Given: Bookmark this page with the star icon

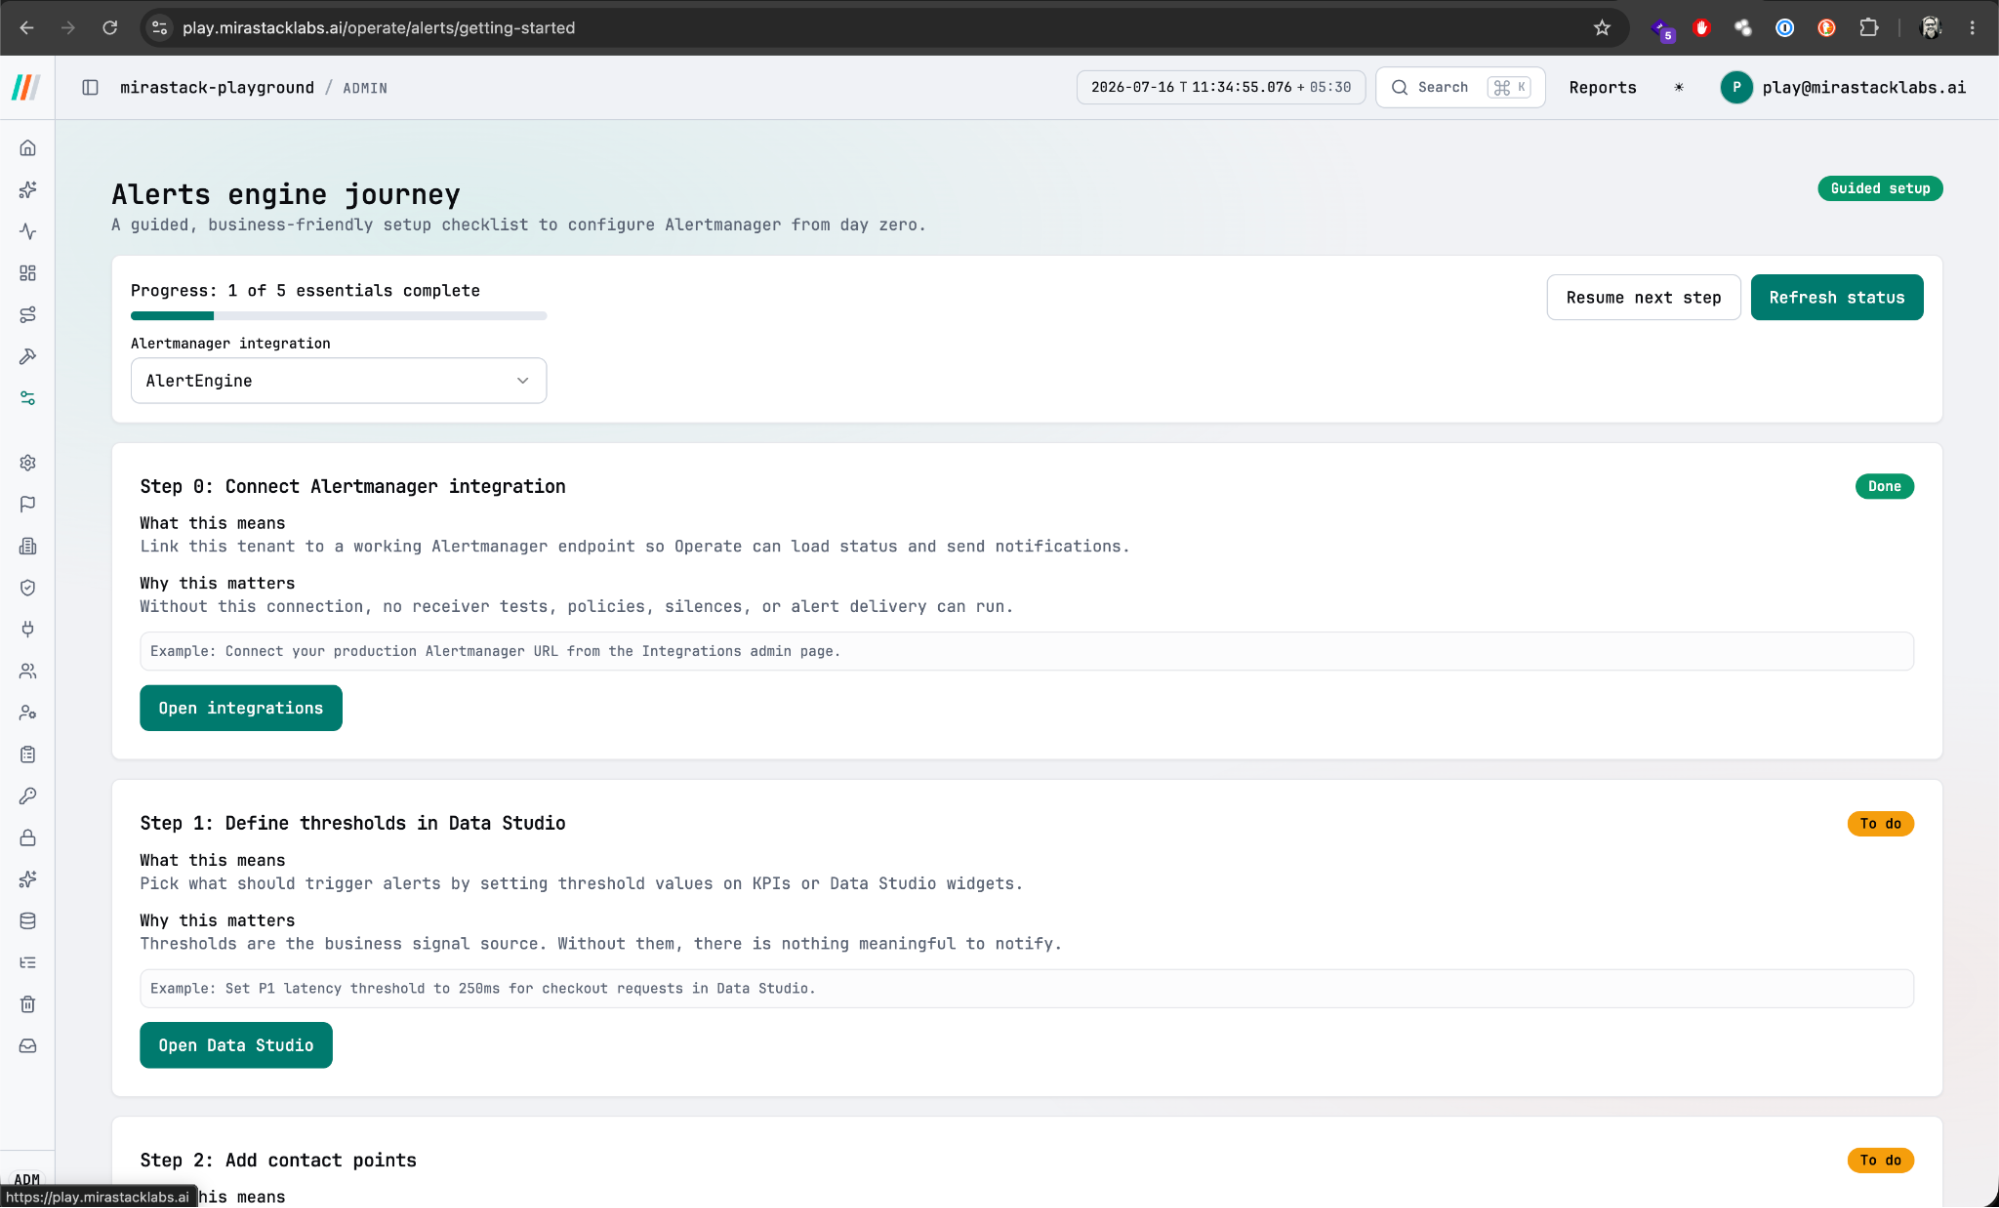Looking at the screenshot, I should point(1602,28).
